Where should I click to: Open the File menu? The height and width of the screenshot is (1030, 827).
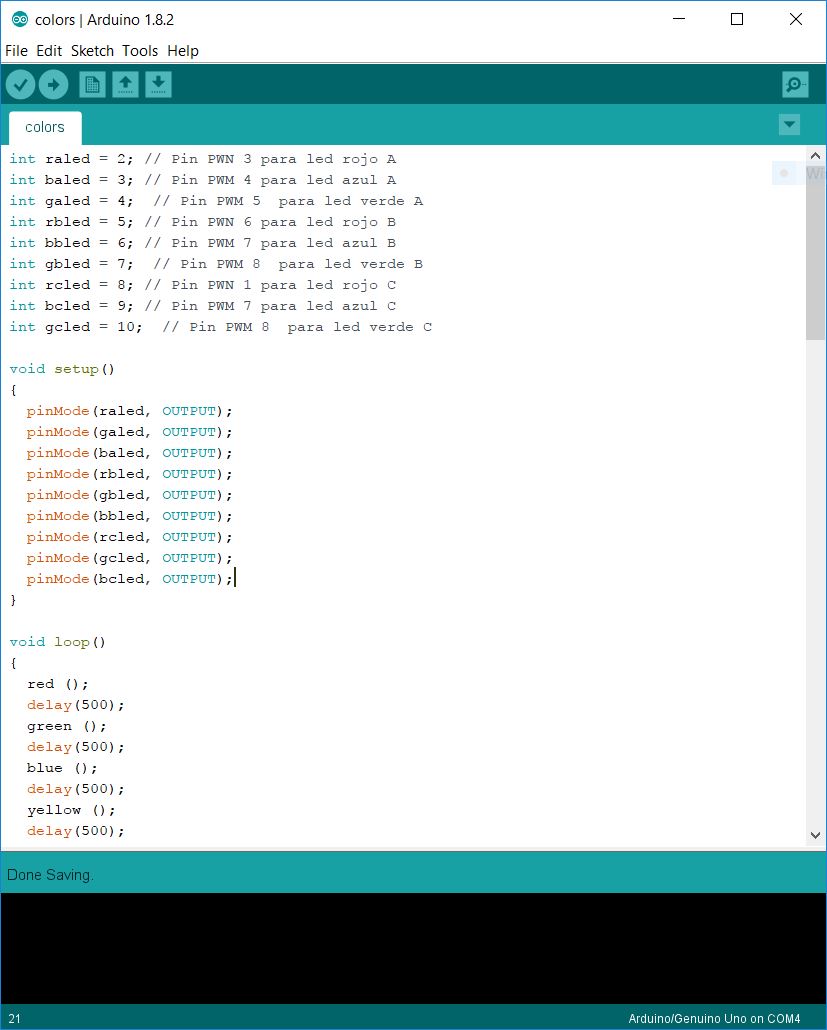(16, 51)
